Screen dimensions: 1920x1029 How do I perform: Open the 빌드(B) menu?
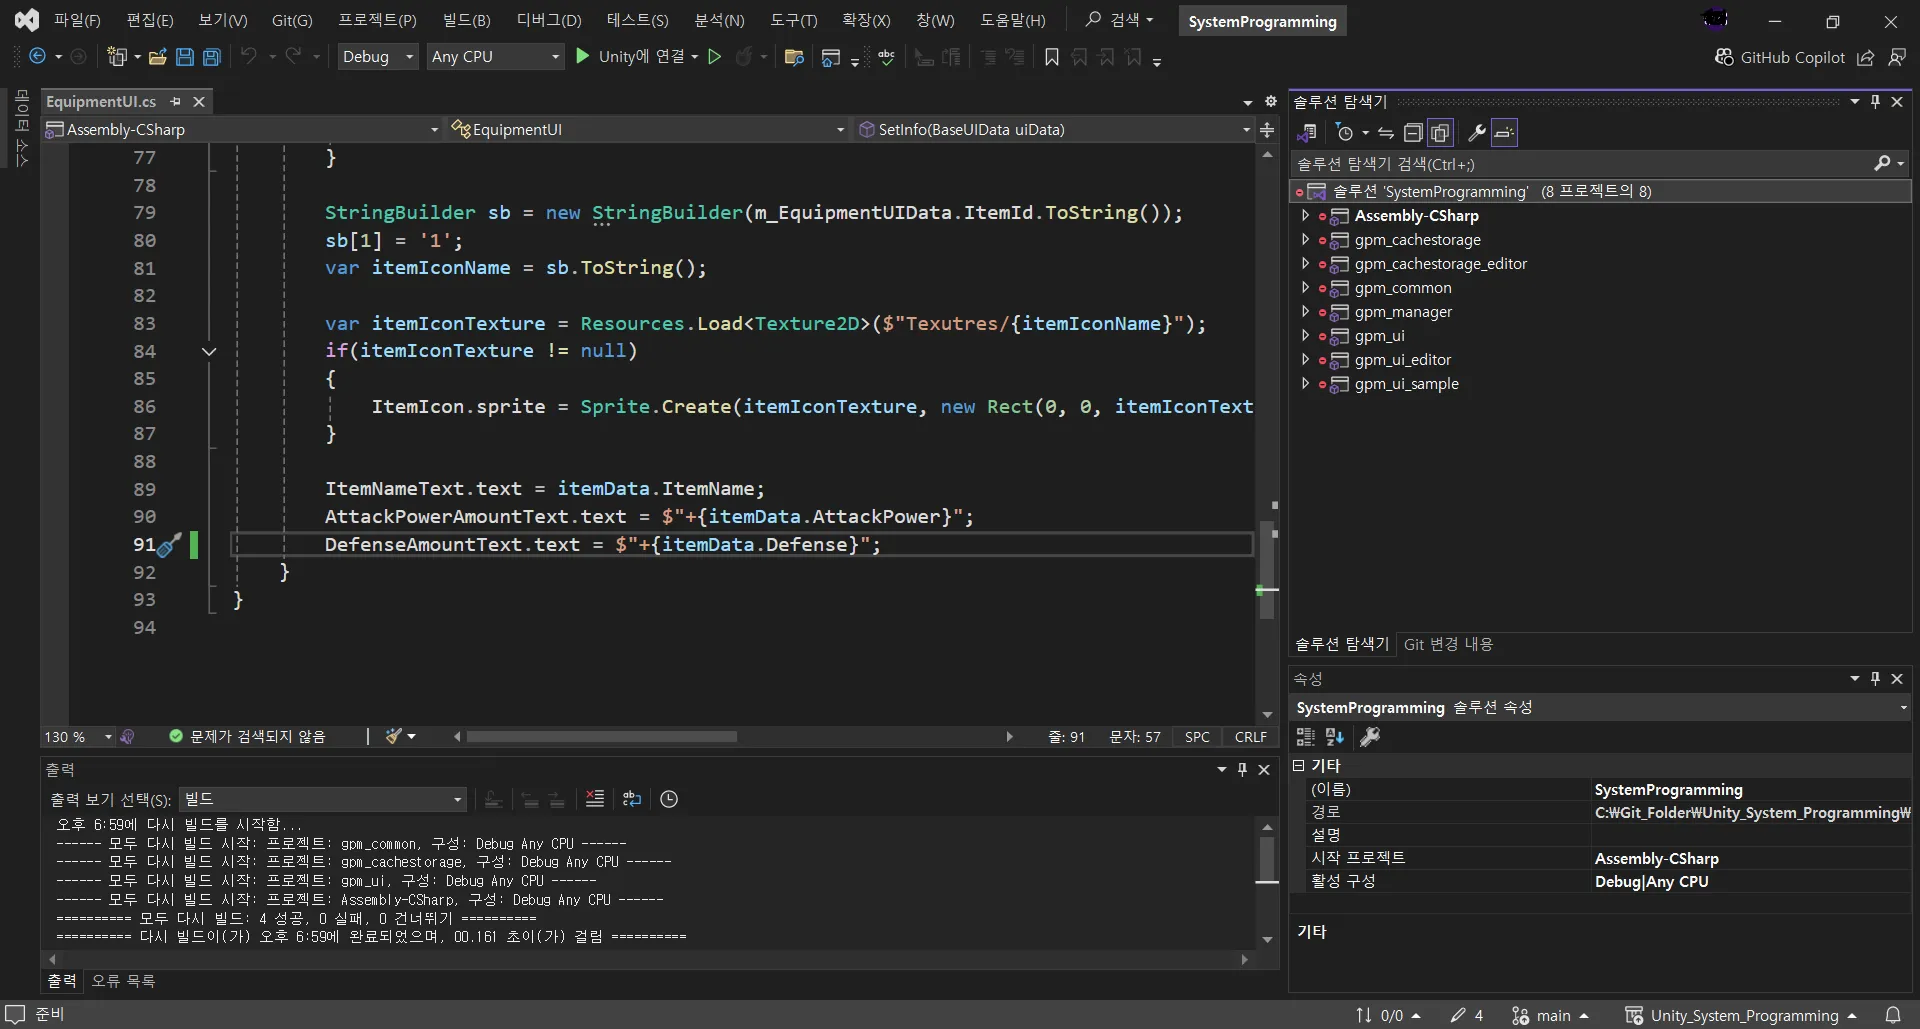click(467, 20)
